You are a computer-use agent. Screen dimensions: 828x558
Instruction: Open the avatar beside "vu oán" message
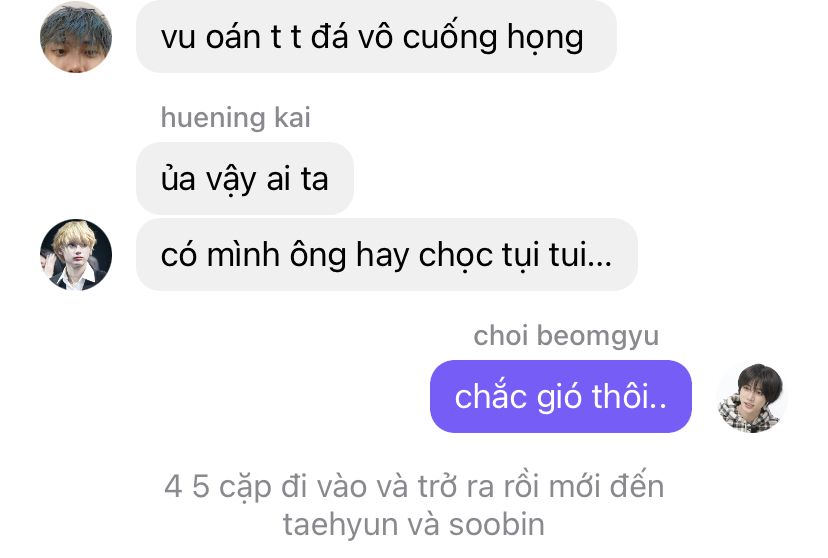coord(76,37)
